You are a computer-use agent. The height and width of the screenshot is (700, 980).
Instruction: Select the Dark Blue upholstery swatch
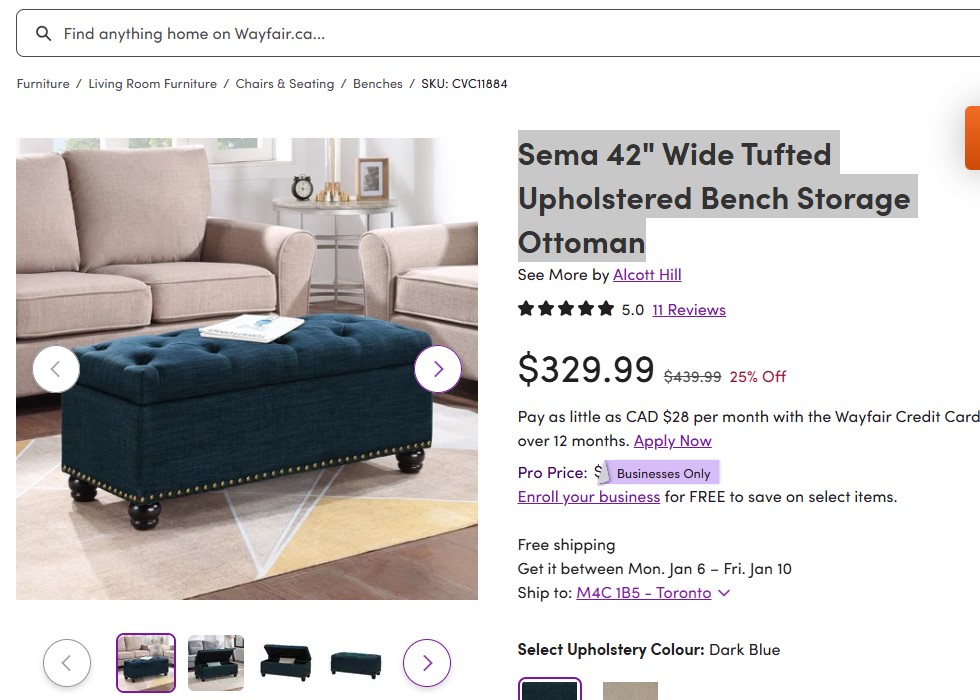(x=550, y=689)
